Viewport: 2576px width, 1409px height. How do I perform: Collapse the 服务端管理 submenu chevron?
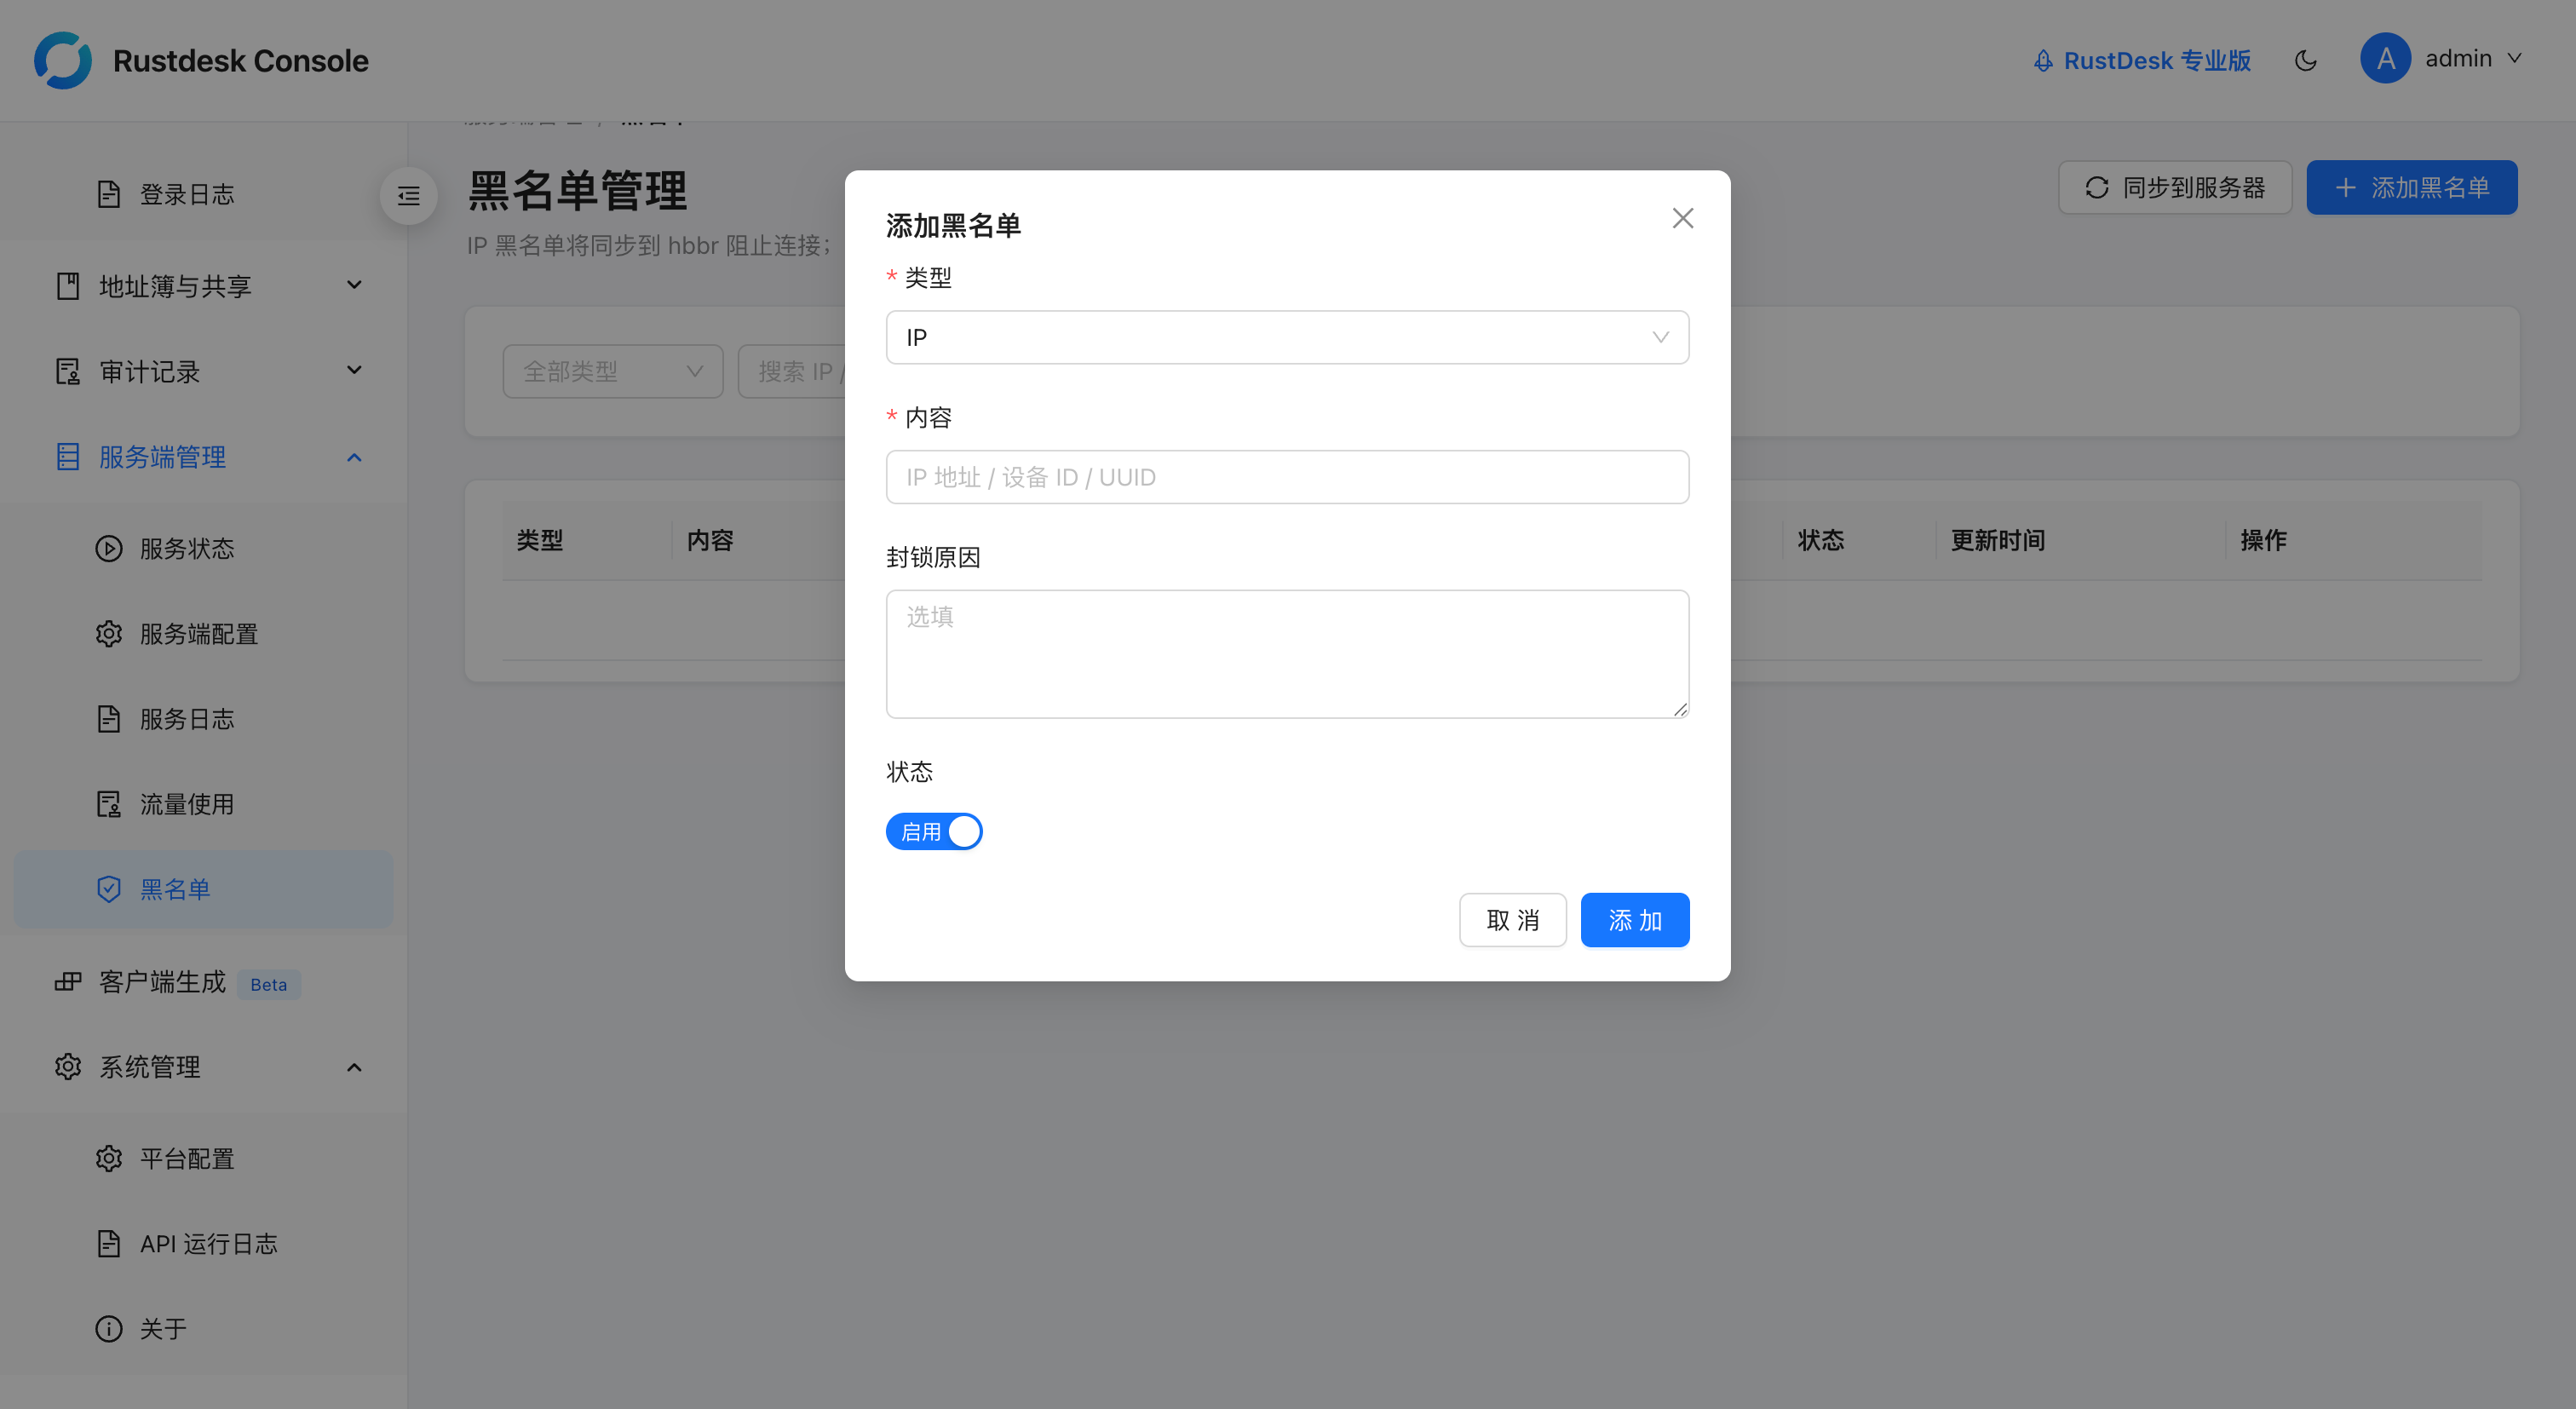[x=354, y=457]
